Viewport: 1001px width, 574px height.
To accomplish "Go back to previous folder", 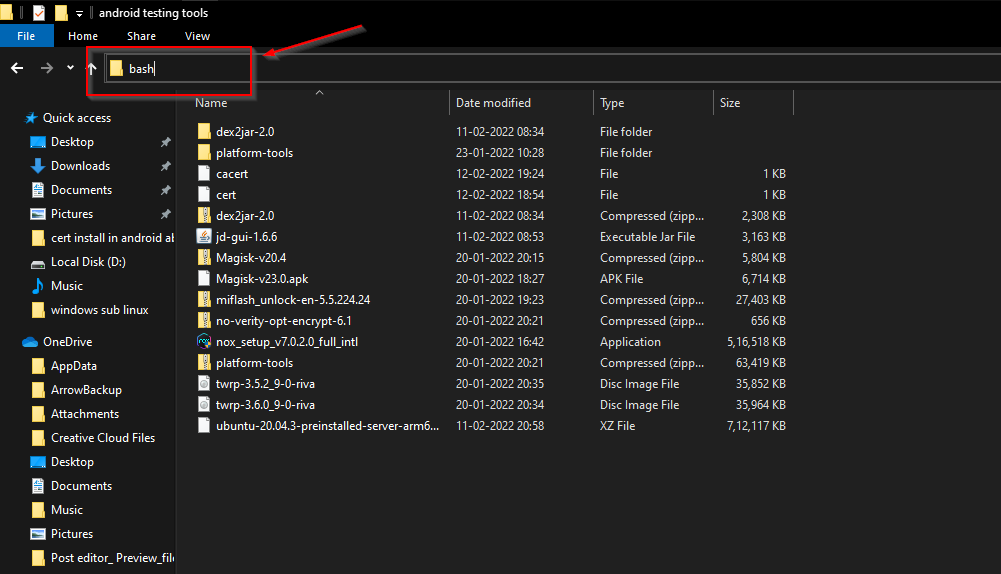I will tap(17, 68).
